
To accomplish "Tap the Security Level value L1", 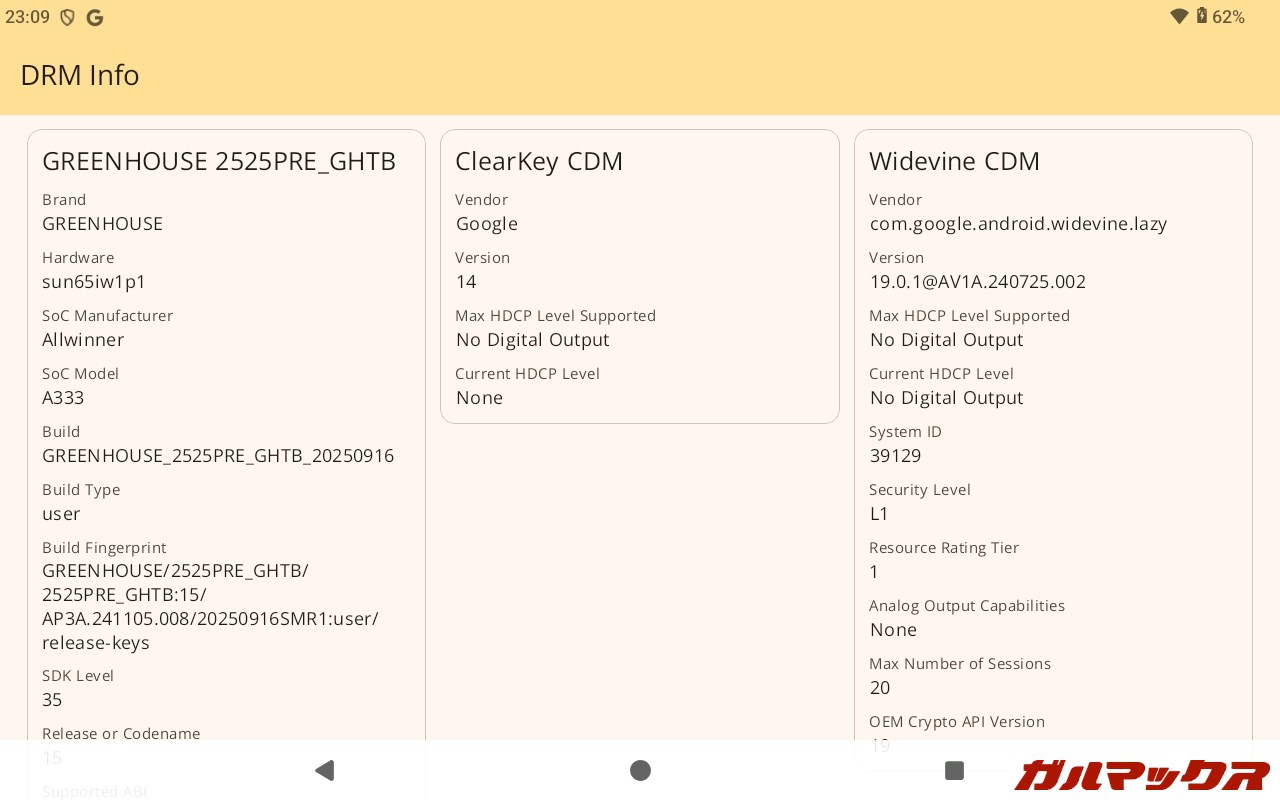I will pyautogui.click(x=879, y=513).
